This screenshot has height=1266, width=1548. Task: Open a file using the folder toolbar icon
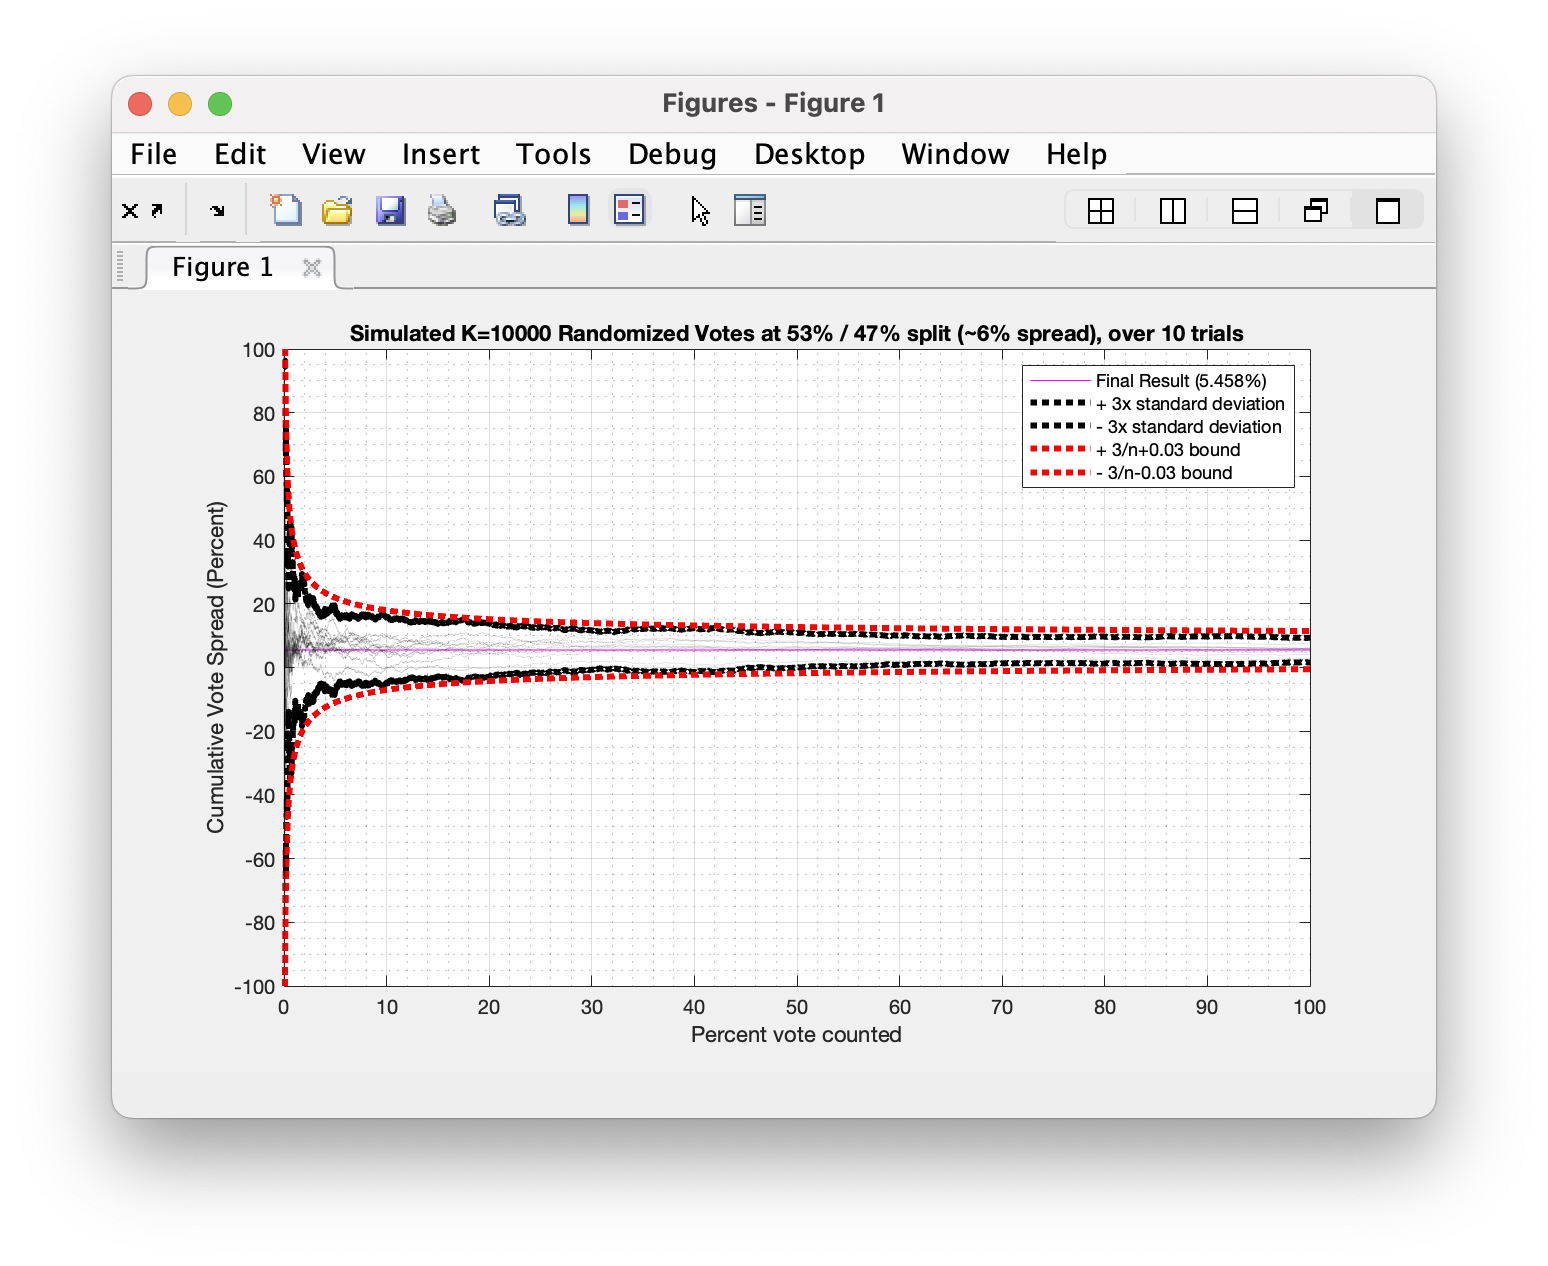[x=337, y=210]
